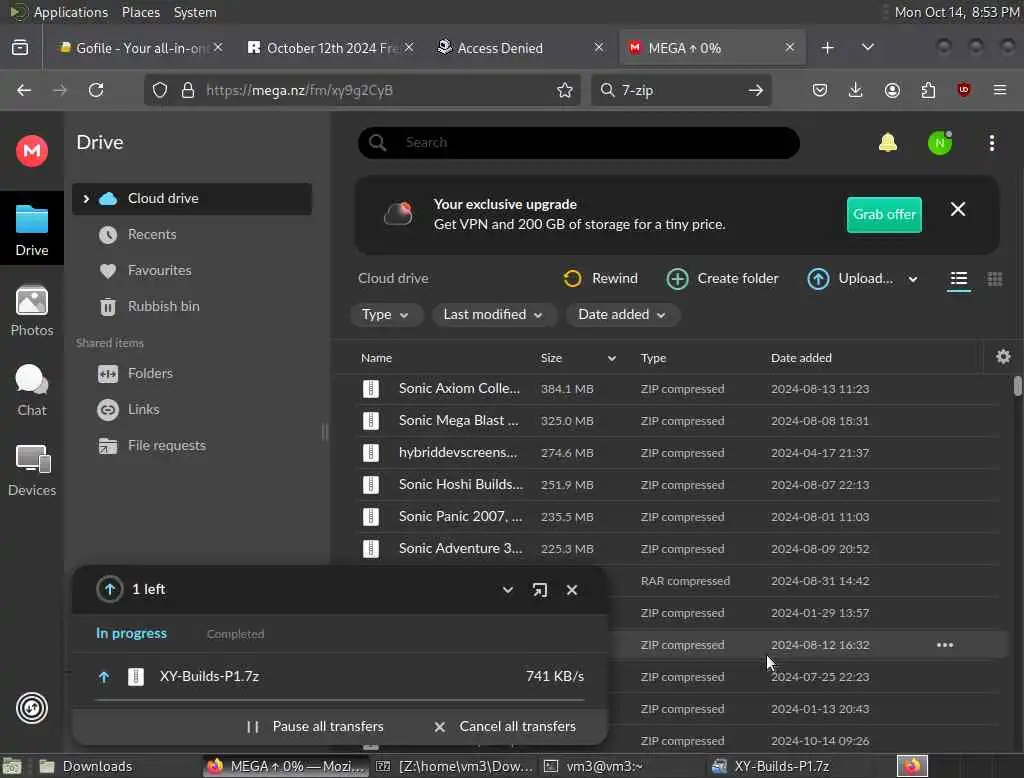Click XY-Builds-P1.7z upload progress bar

click(x=340, y=700)
